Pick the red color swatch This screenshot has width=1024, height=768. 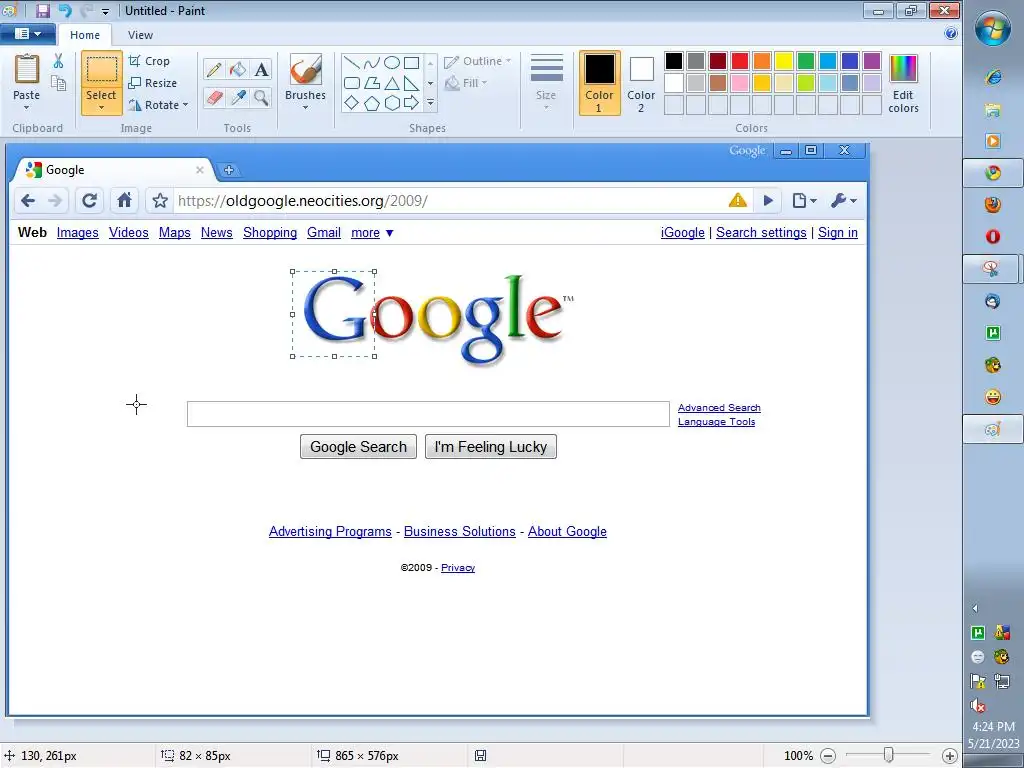740,61
